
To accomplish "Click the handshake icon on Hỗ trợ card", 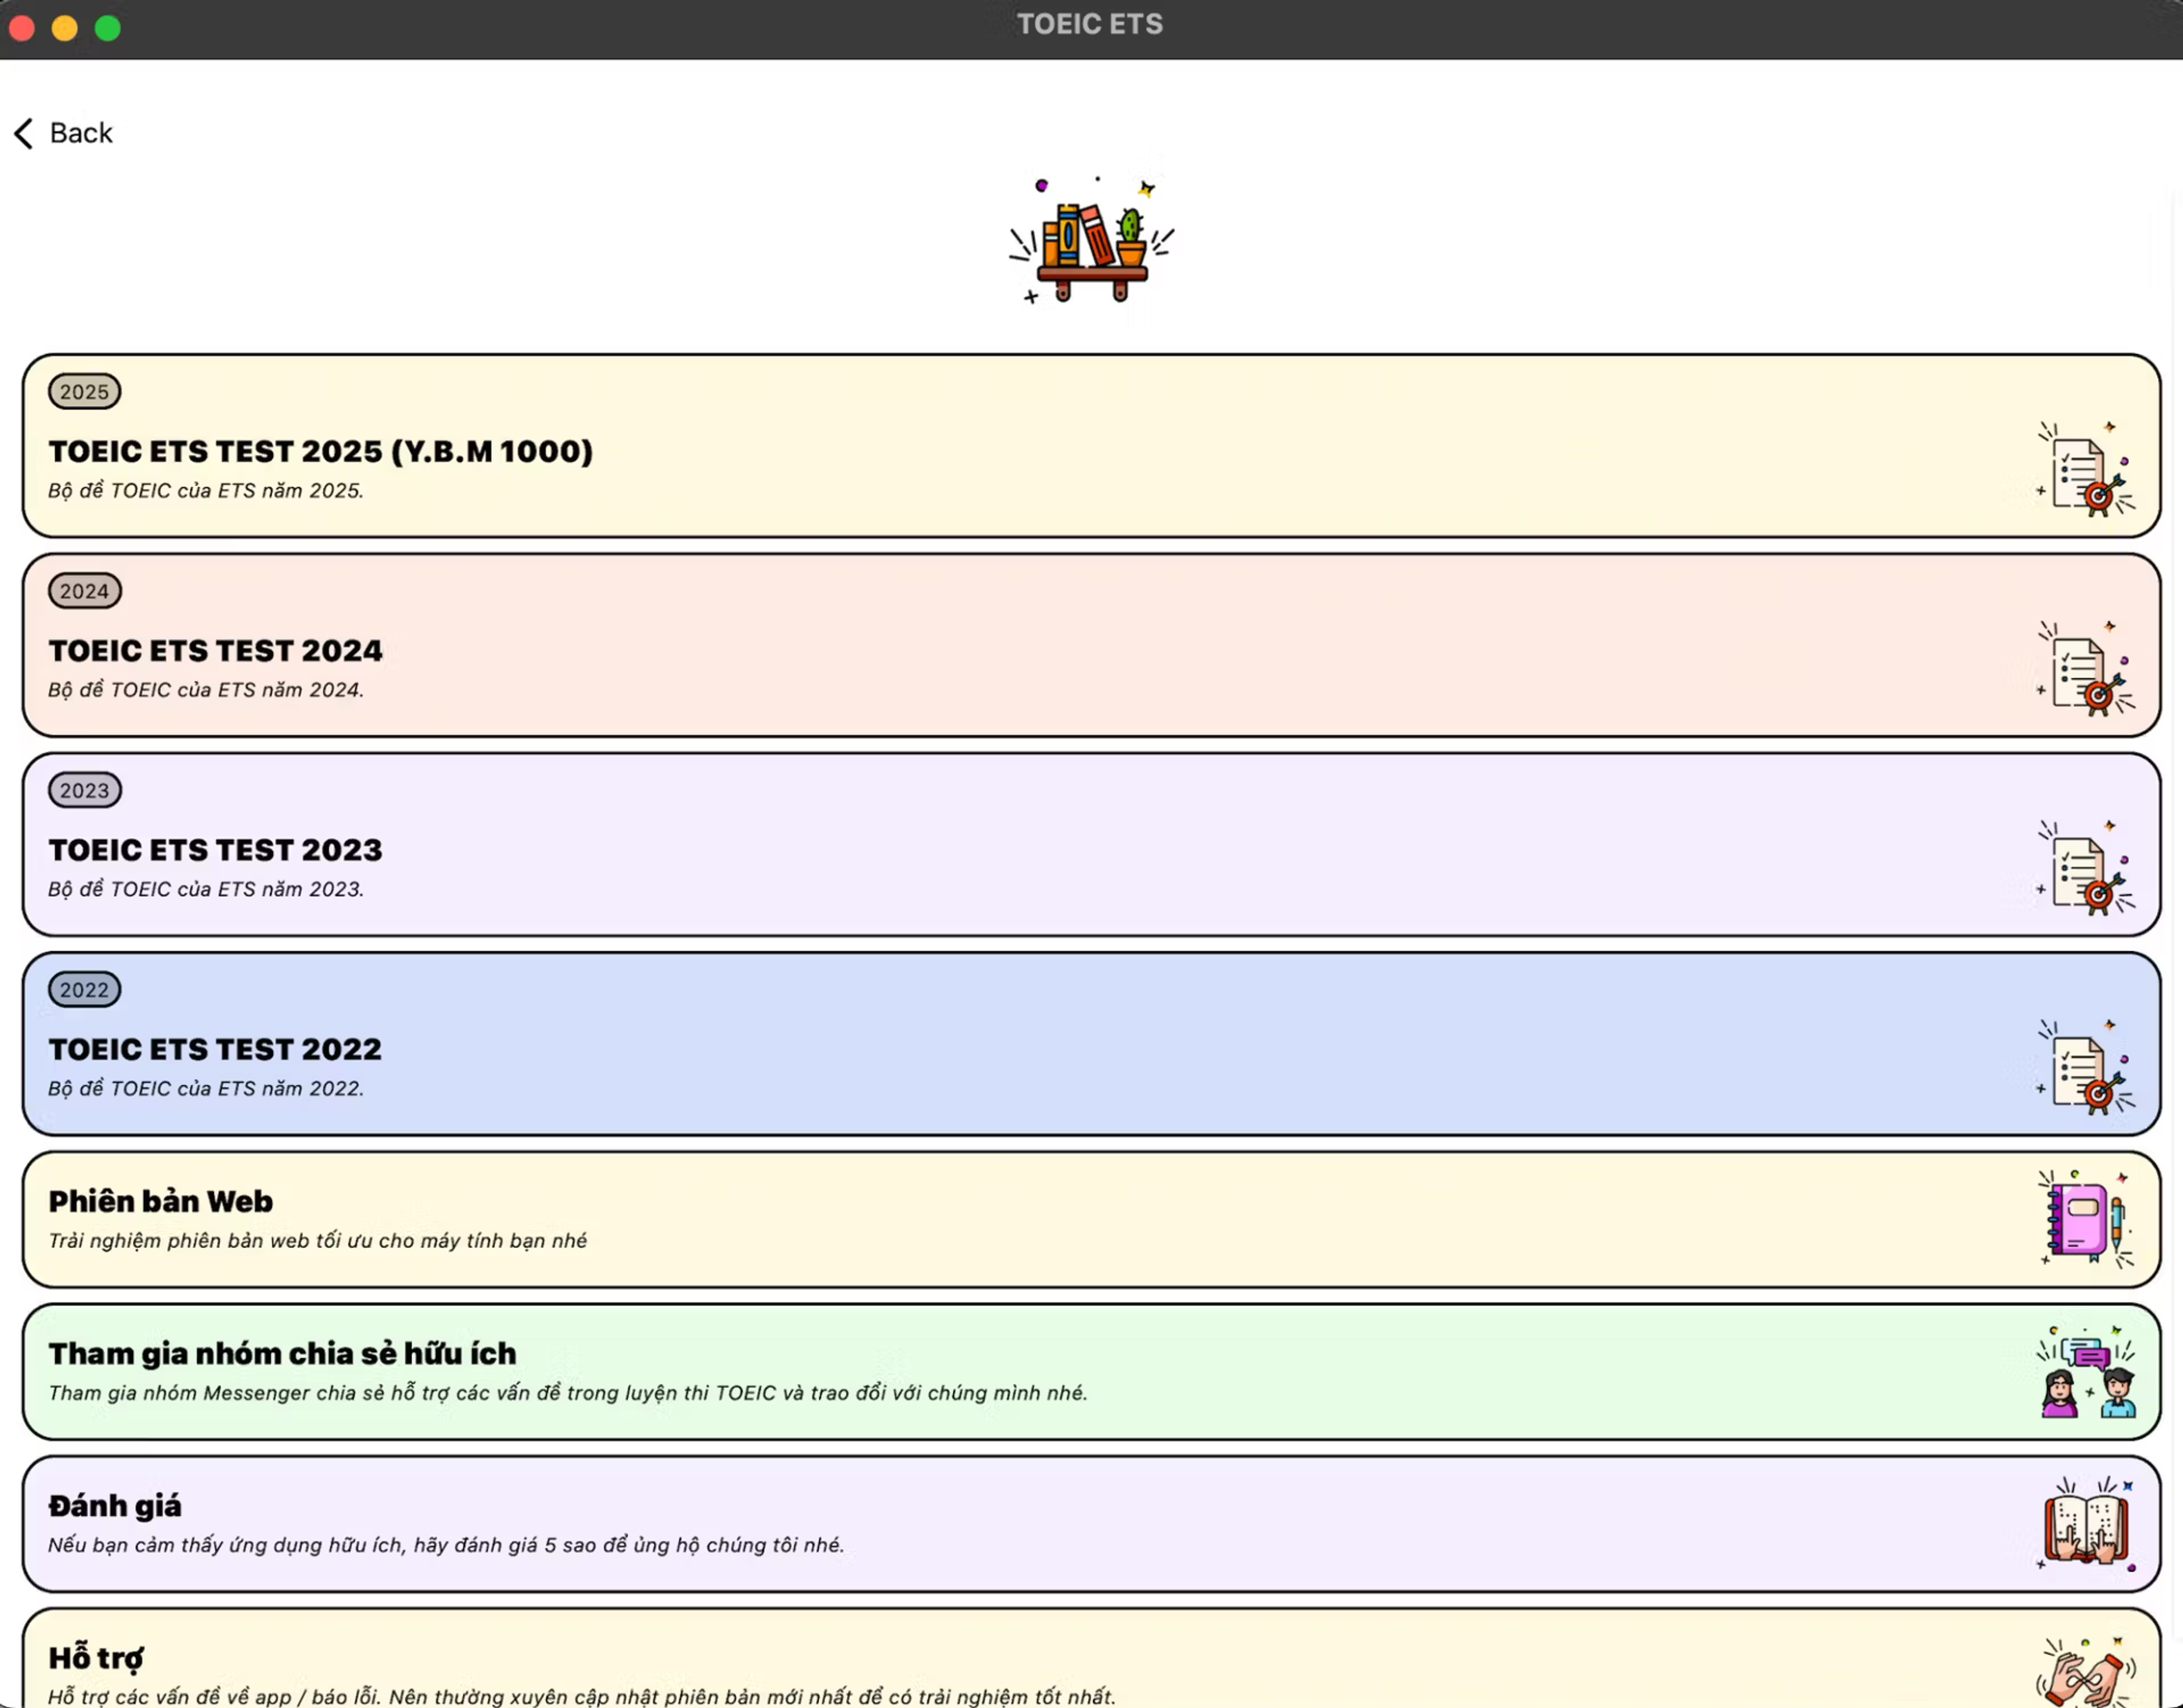I will click(x=2087, y=1672).
